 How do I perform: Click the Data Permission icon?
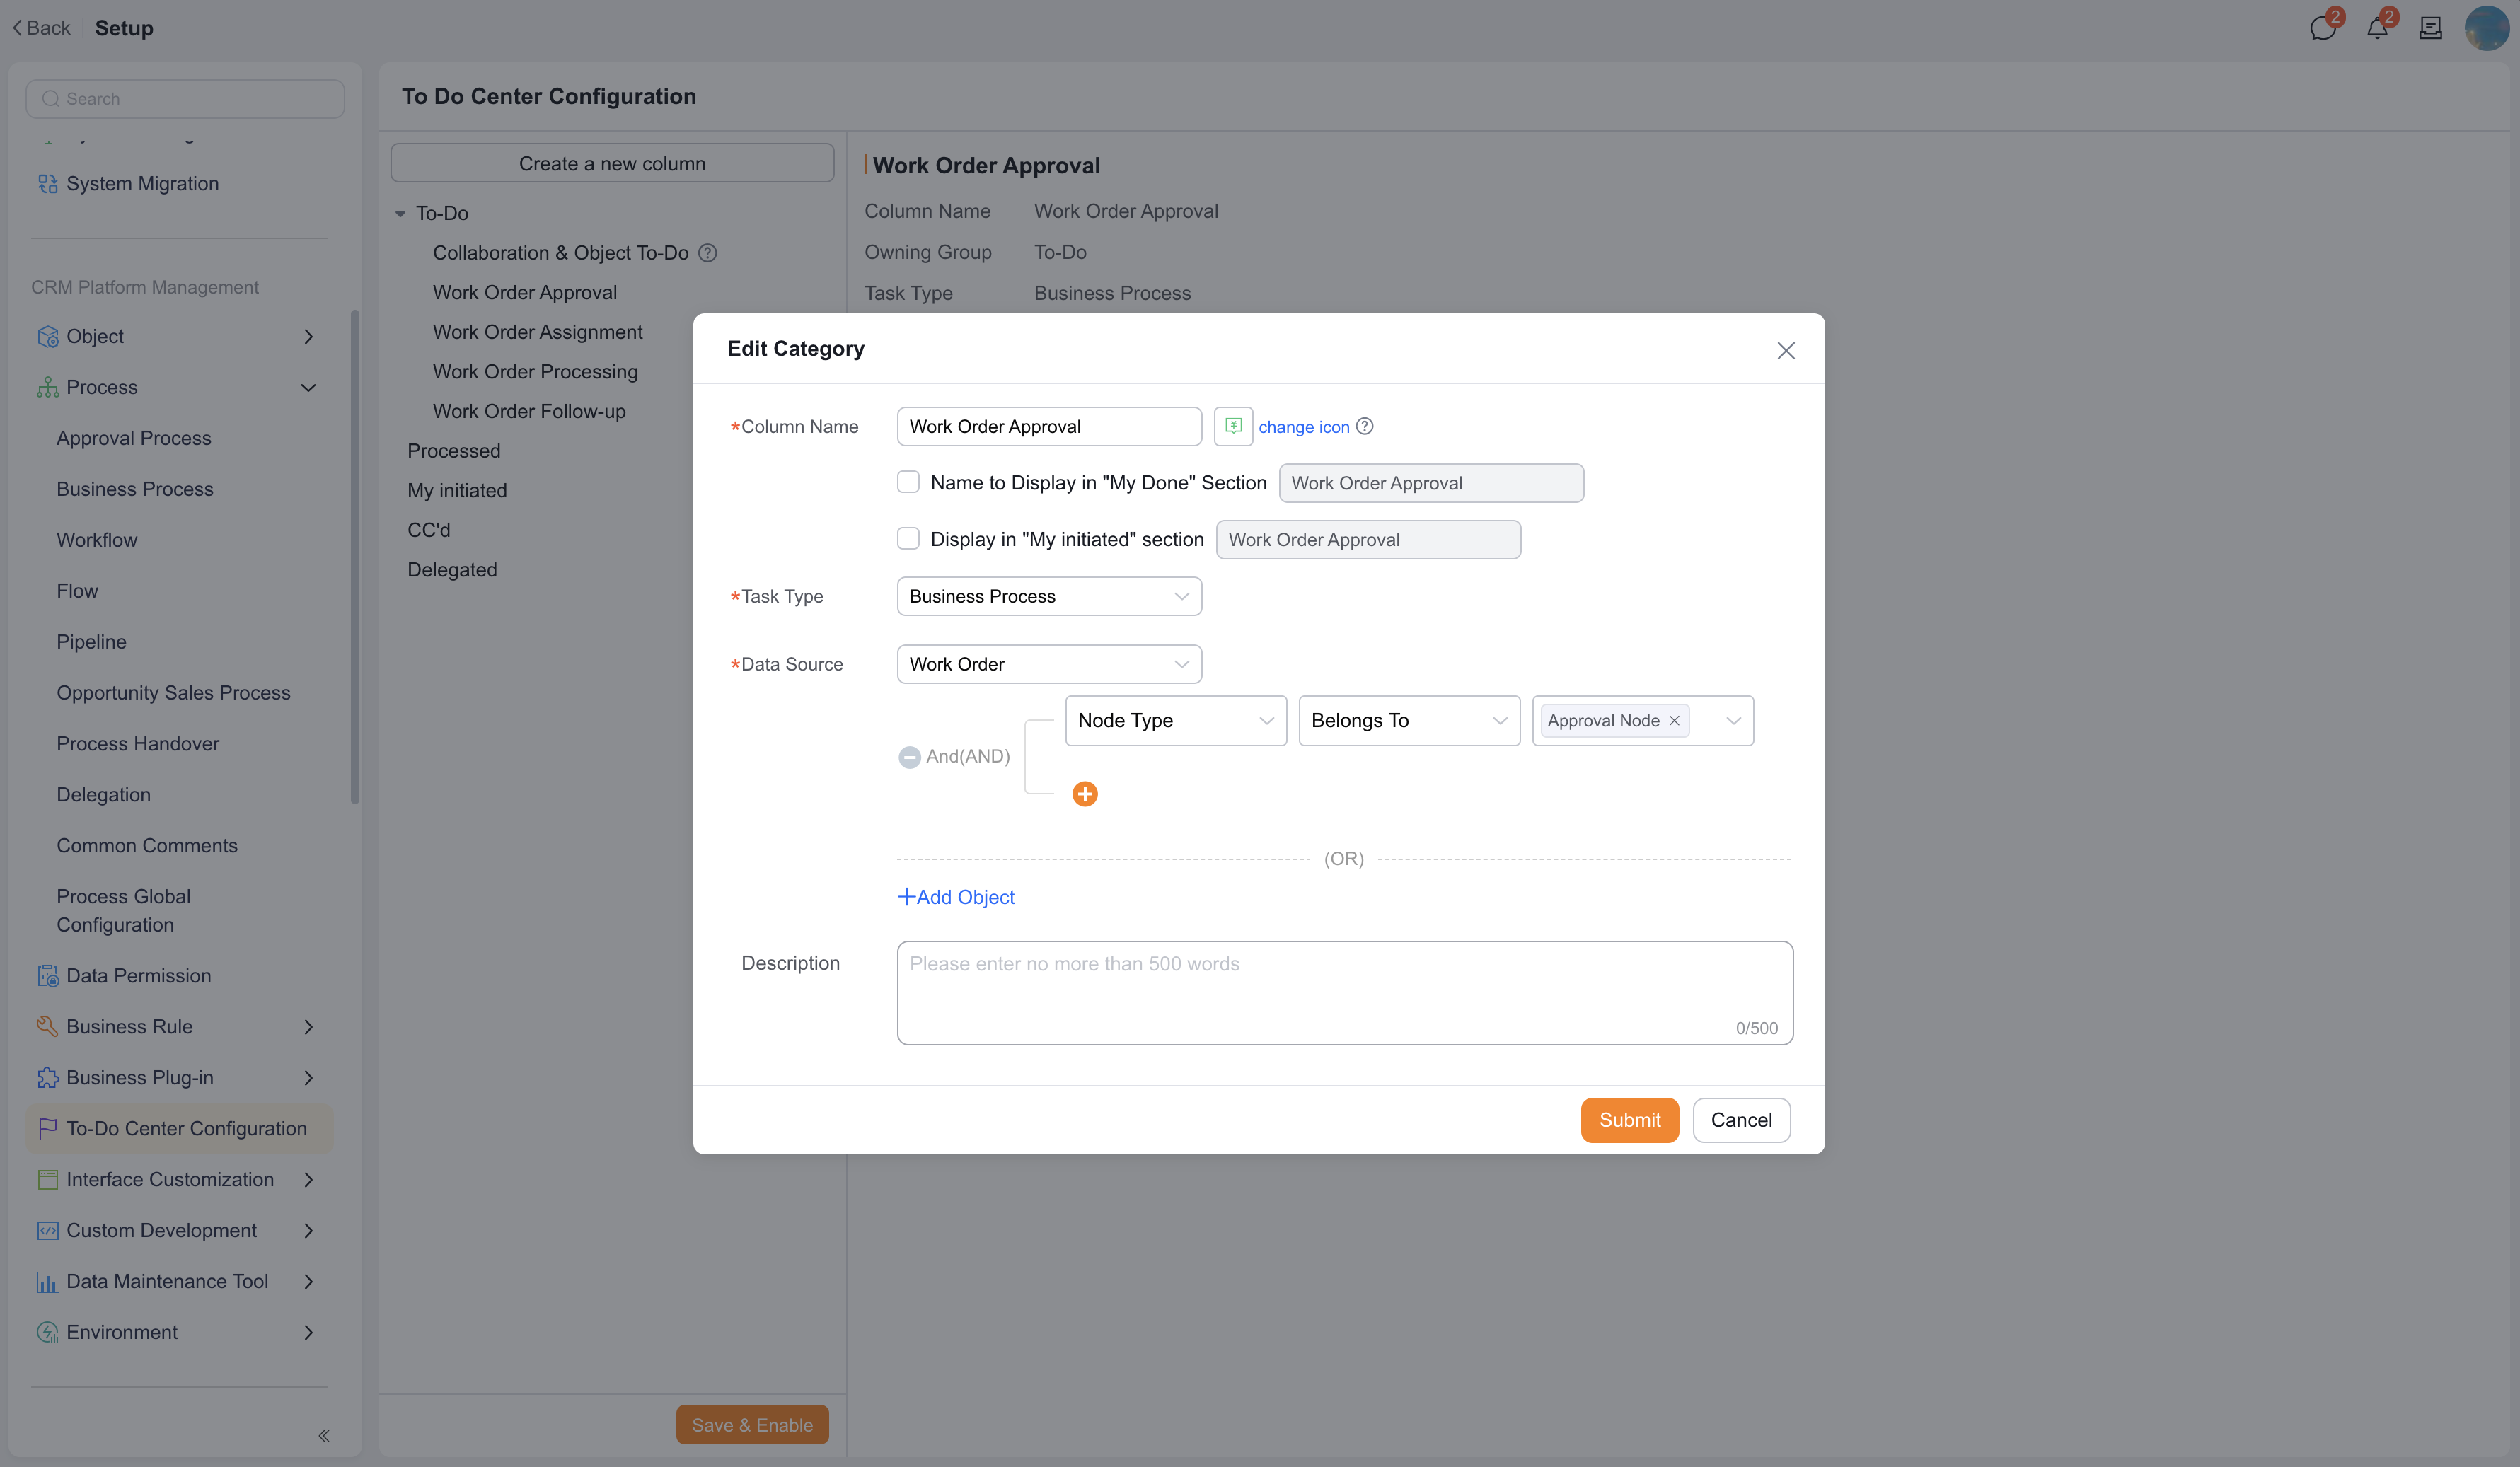point(47,976)
